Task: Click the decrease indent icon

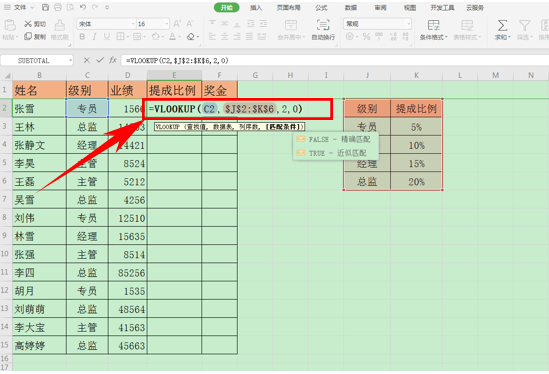Action: (251, 23)
